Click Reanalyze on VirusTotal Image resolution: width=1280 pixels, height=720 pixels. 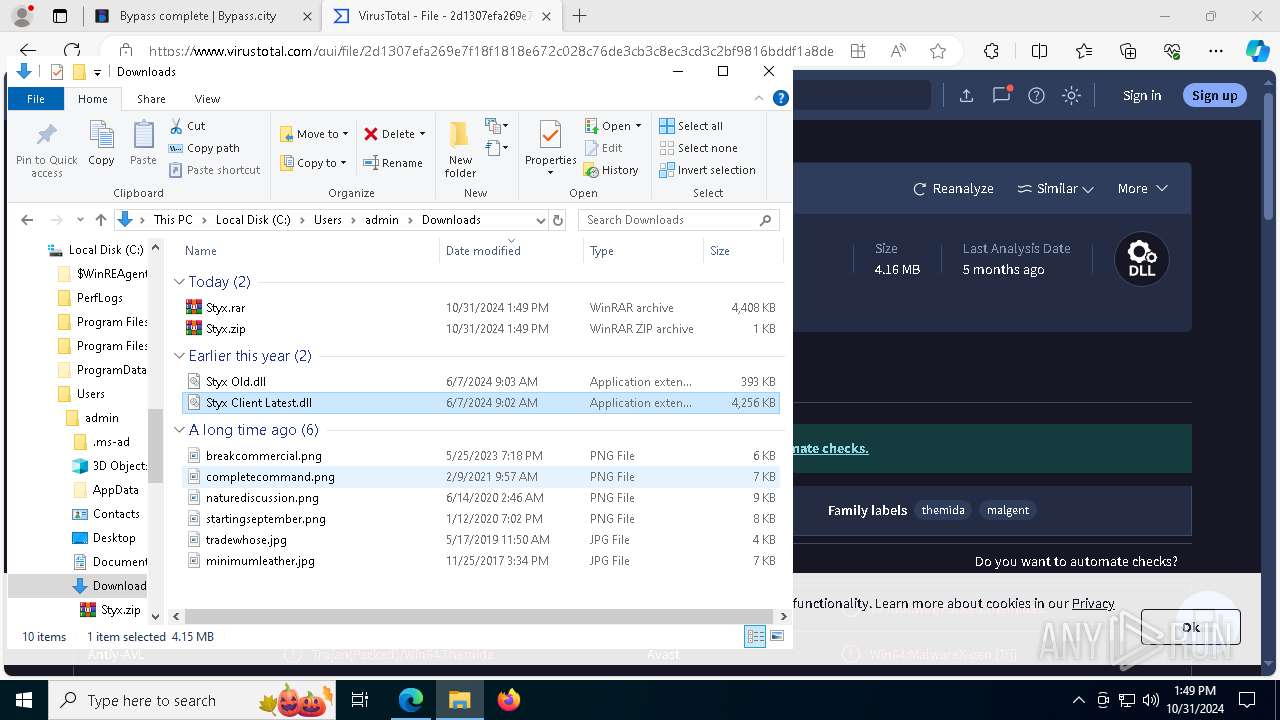click(x=953, y=188)
